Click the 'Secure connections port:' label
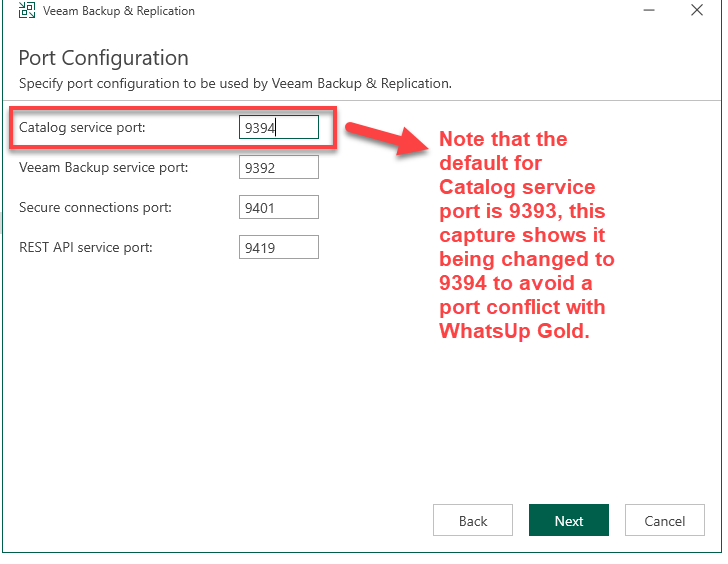 click(95, 207)
